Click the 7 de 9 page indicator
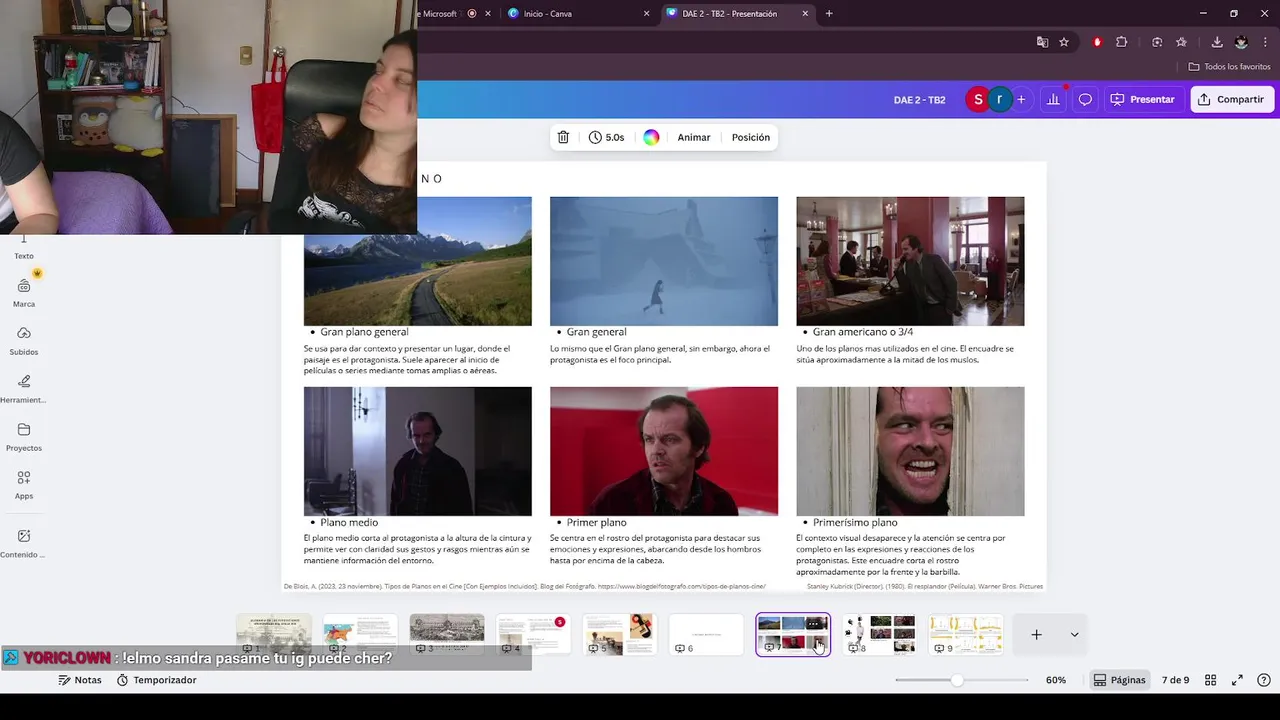This screenshot has width=1280, height=720. coord(1175,680)
